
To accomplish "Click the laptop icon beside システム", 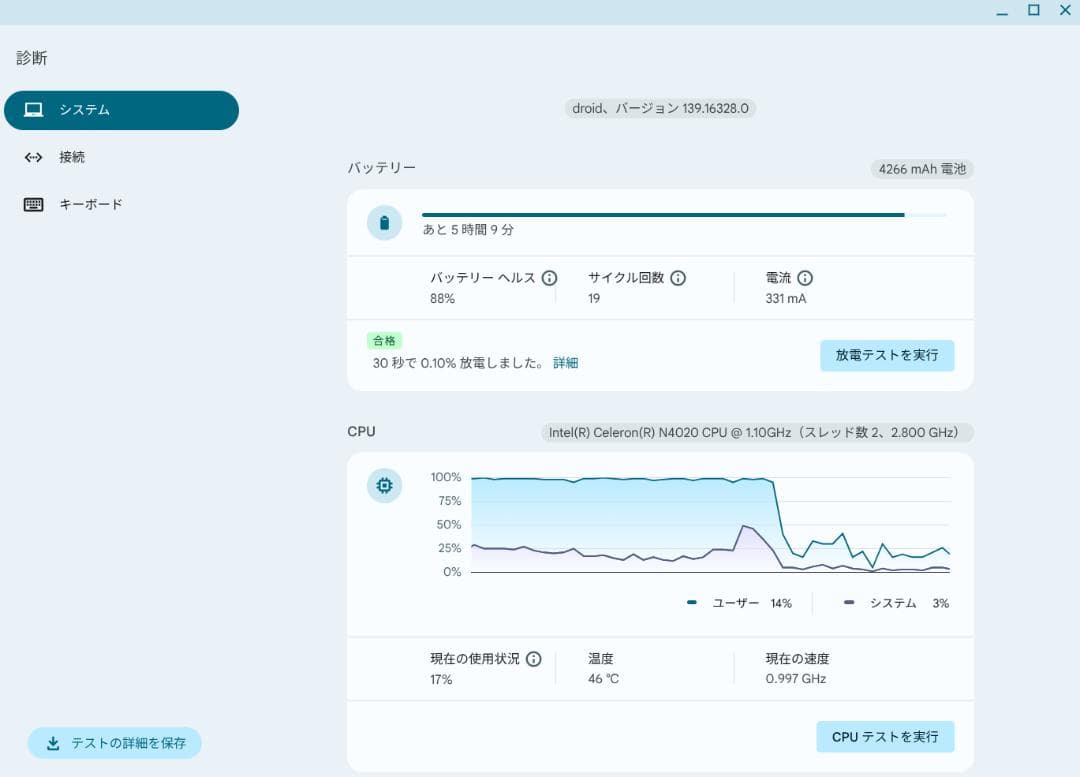I will pos(34,110).
